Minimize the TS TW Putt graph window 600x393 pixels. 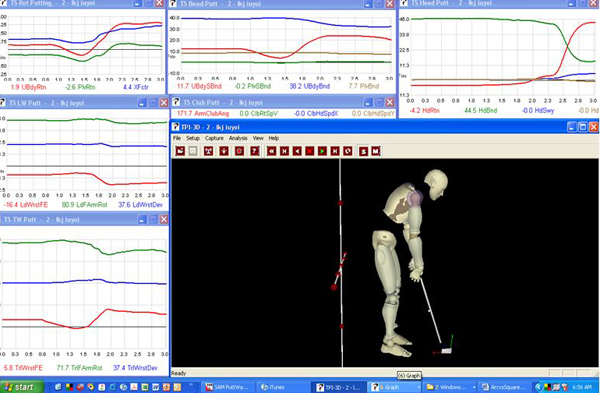click(142, 219)
